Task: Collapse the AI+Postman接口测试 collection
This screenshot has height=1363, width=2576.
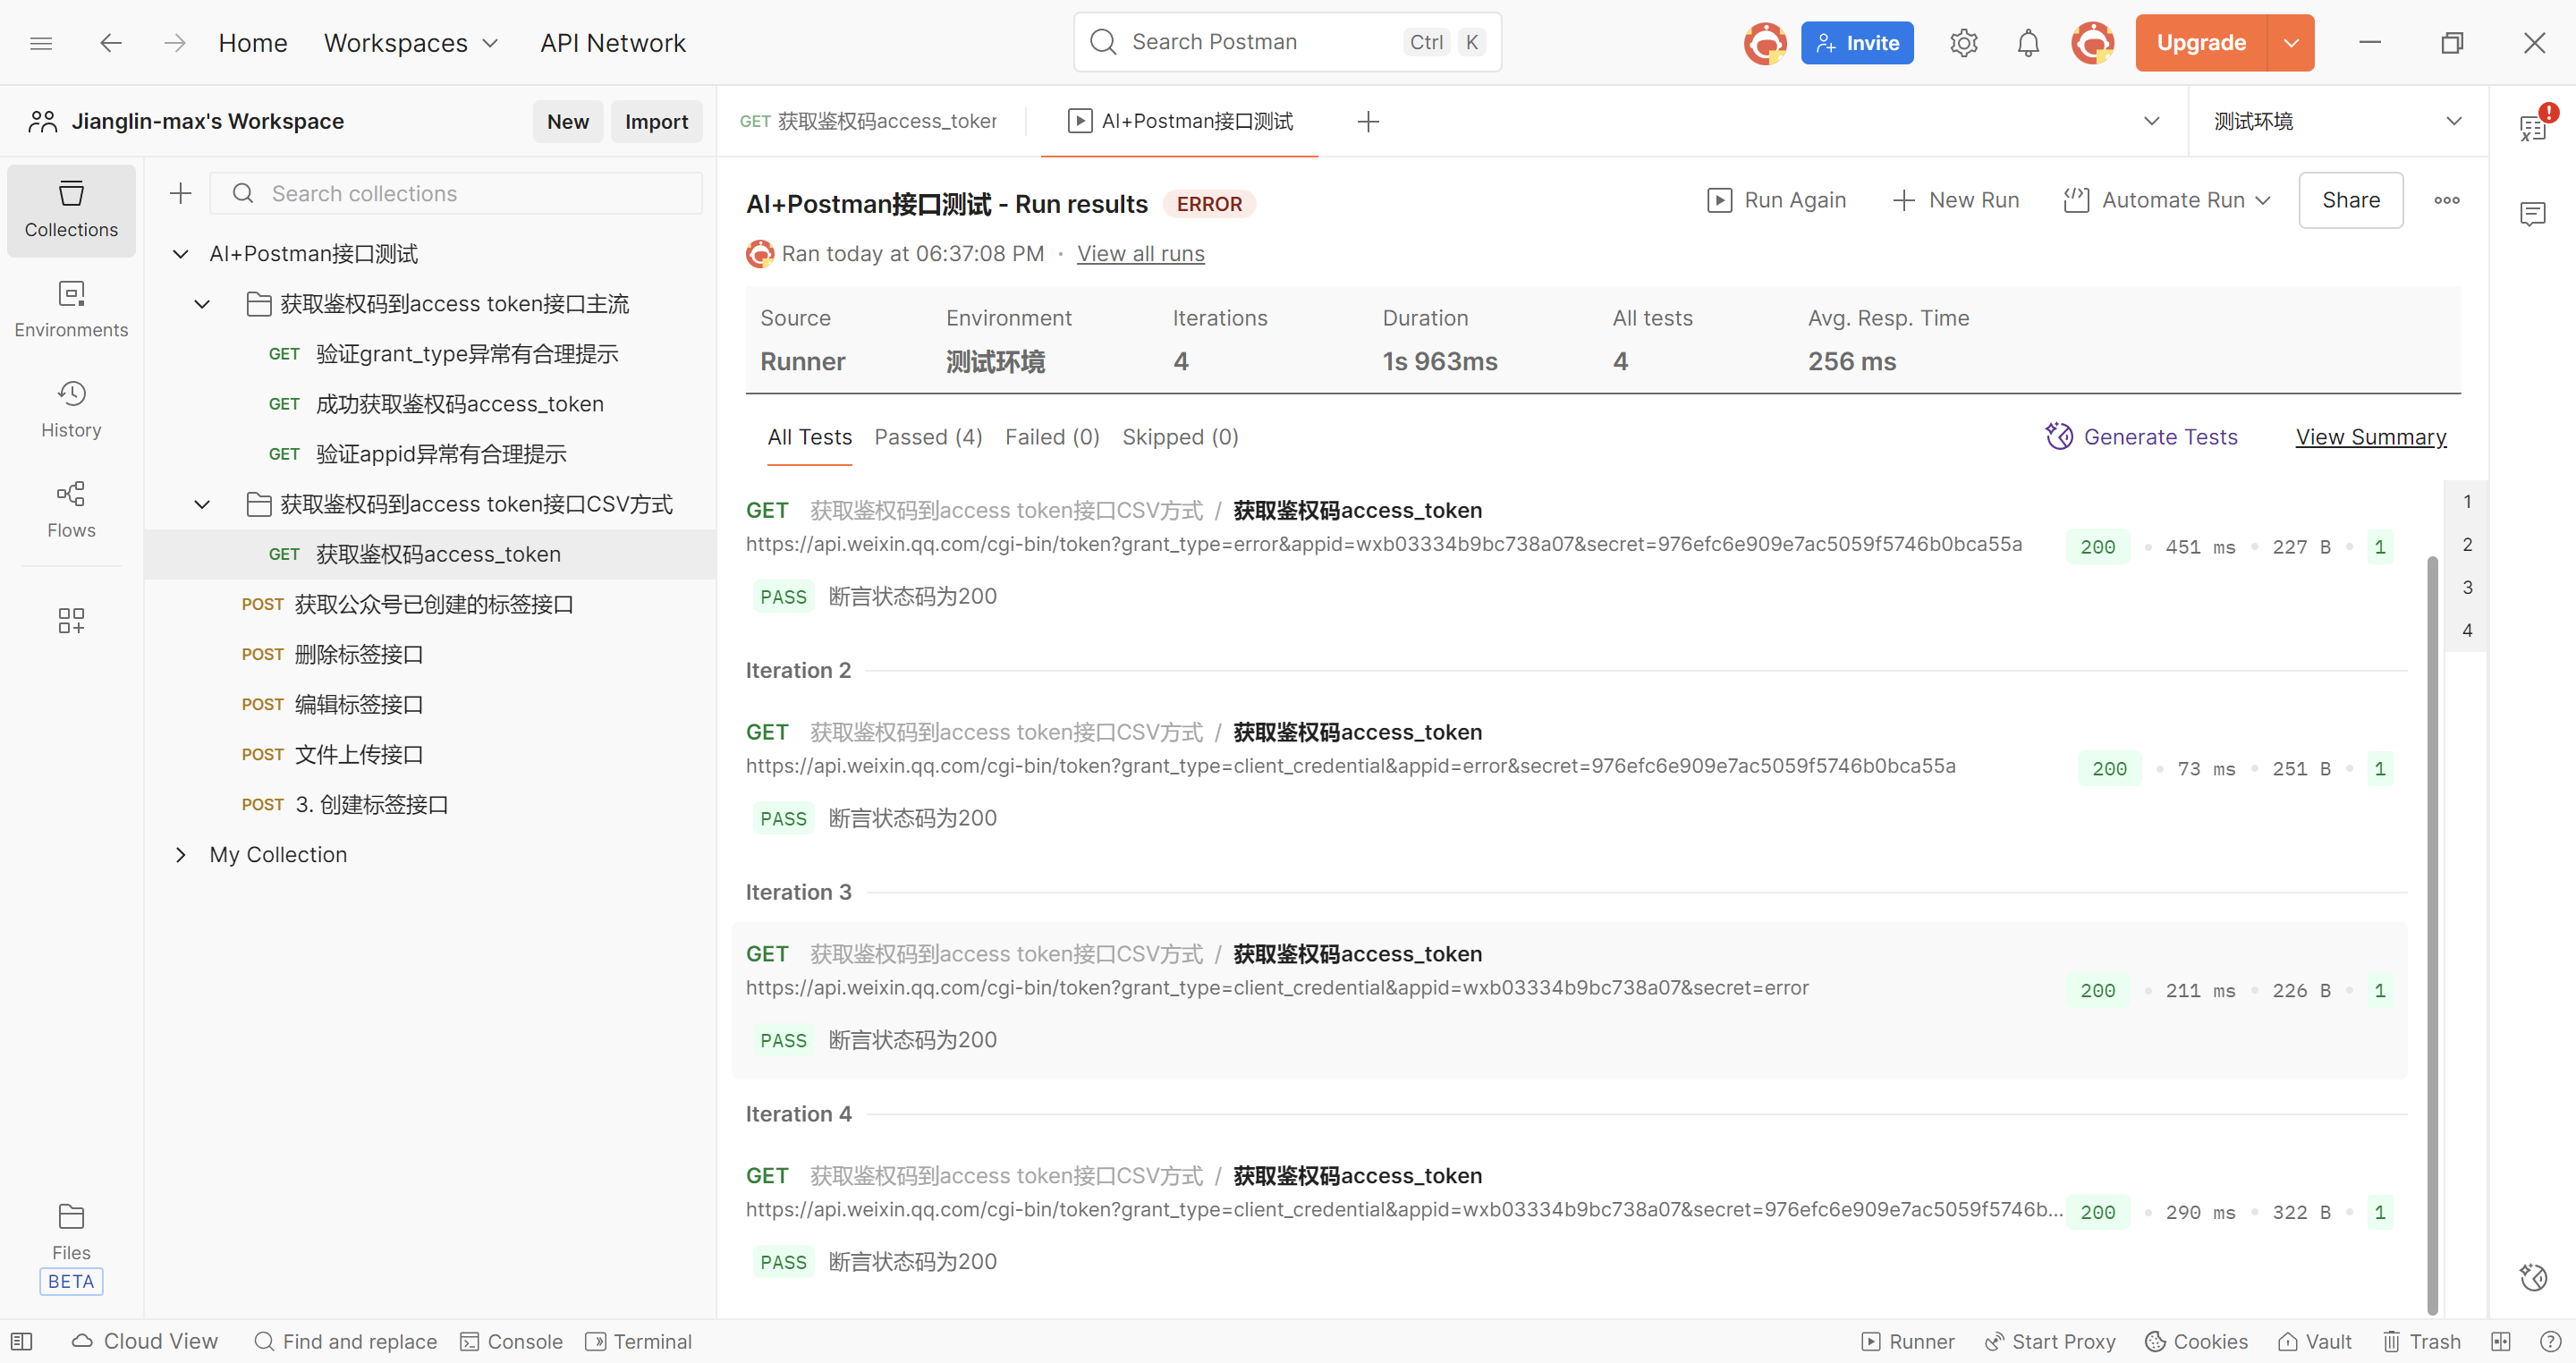Action: click(x=180, y=254)
